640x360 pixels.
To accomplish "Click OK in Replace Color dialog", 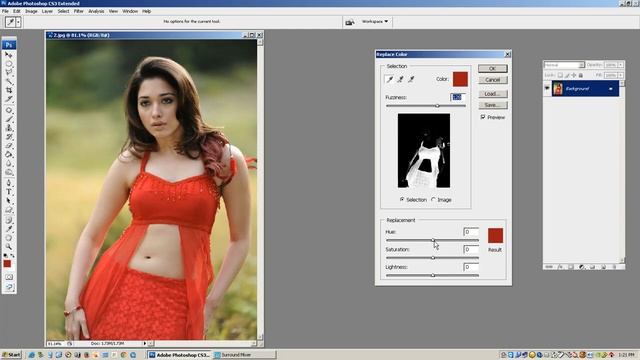I will 493,69.
